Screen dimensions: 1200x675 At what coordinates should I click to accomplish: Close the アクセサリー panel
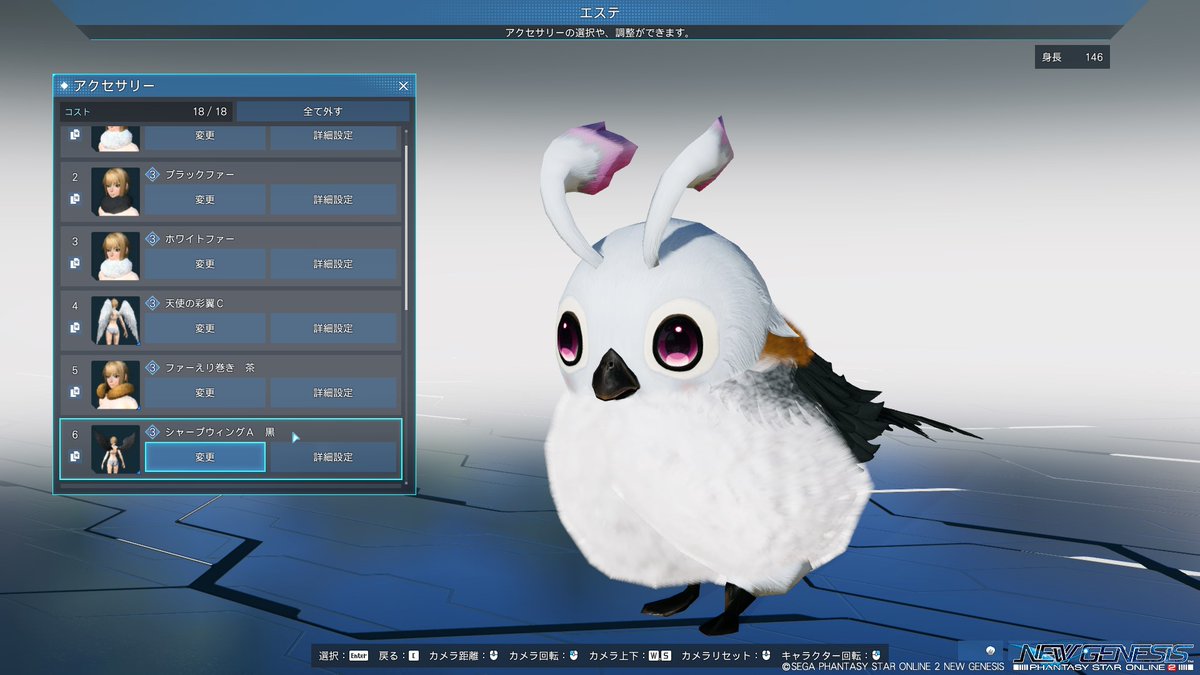pyautogui.click(x=403, y=86)
